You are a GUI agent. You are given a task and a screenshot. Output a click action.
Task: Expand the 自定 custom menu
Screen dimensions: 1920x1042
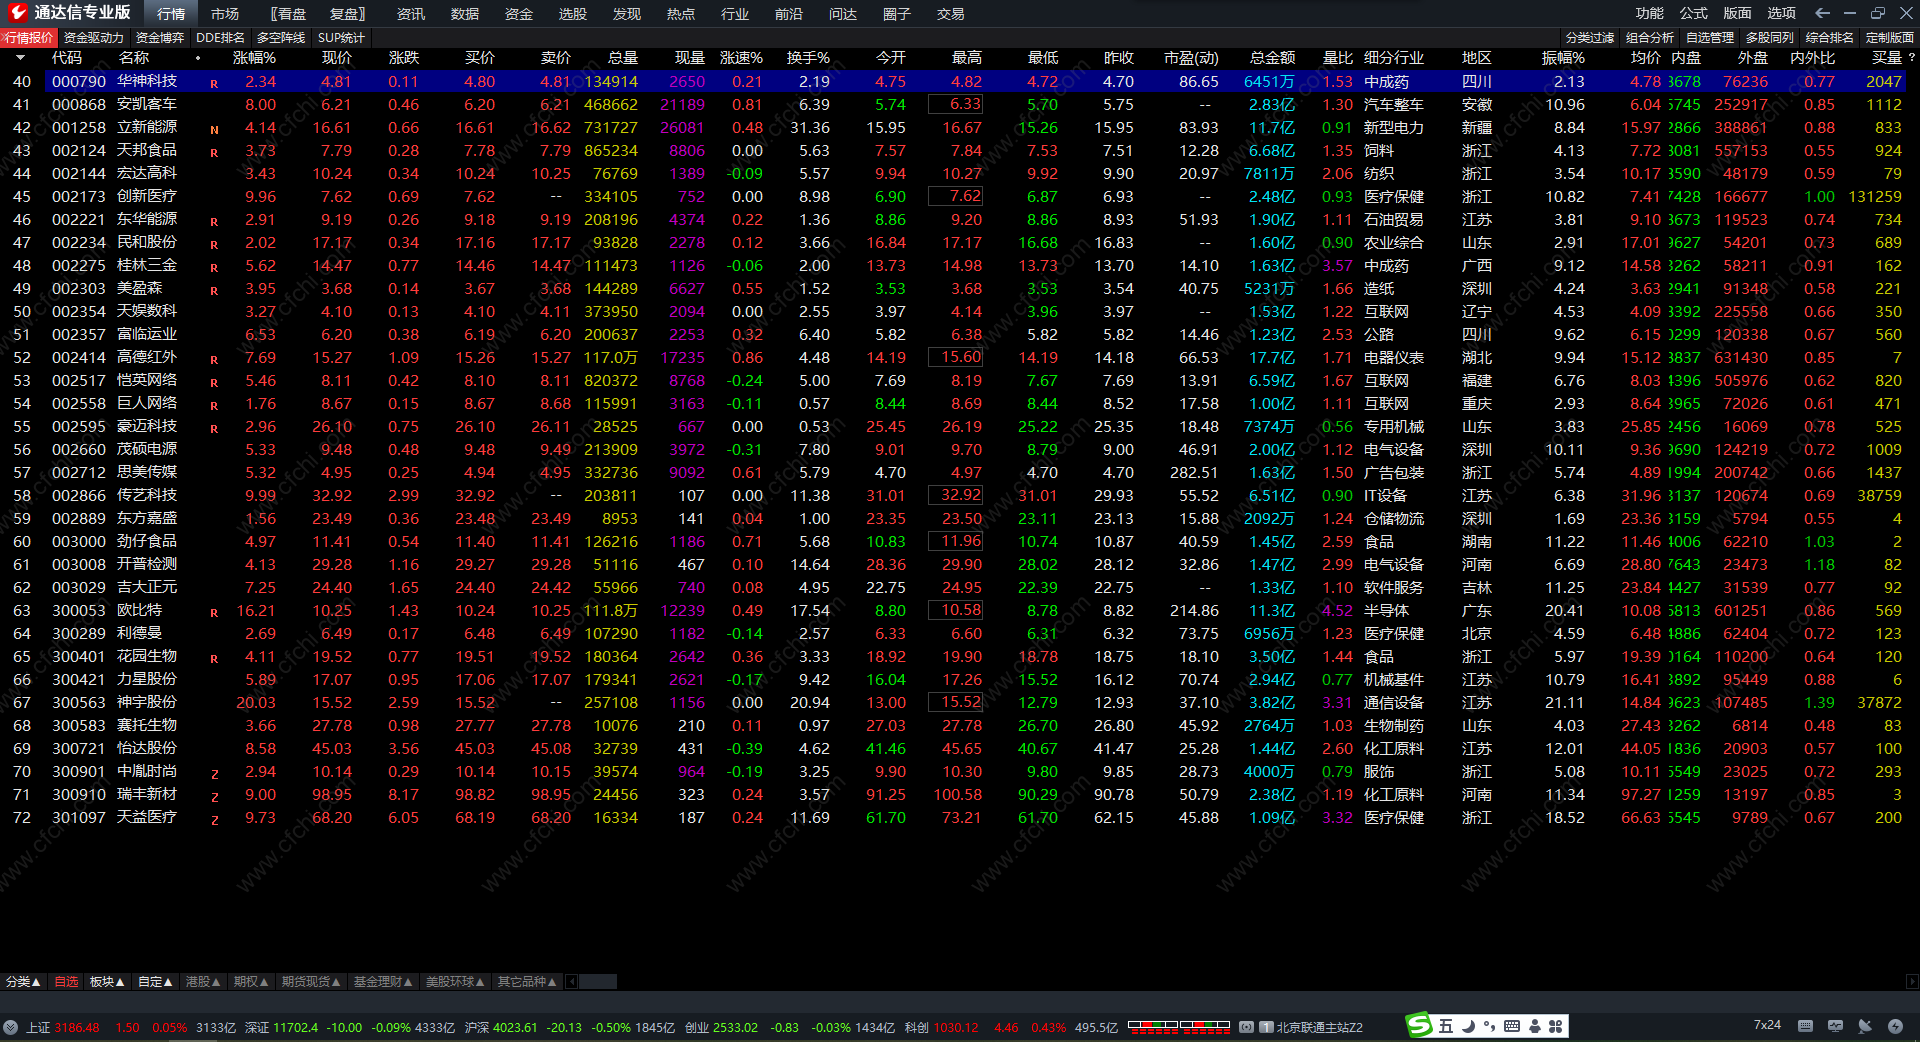click(155, 982)
